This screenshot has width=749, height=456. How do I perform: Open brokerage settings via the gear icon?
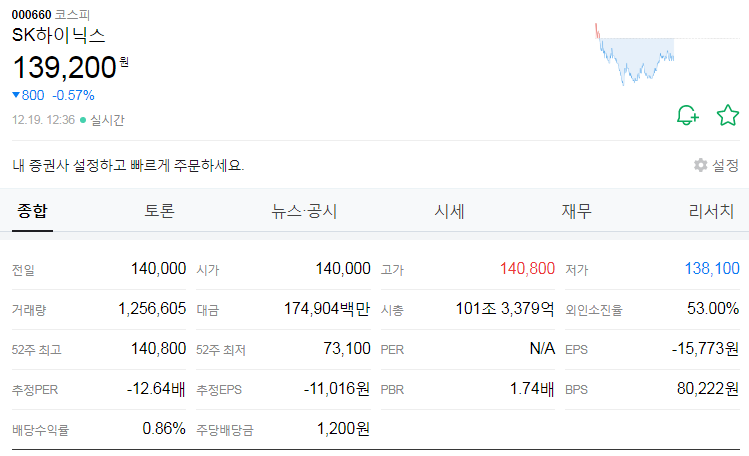point(700,165)
